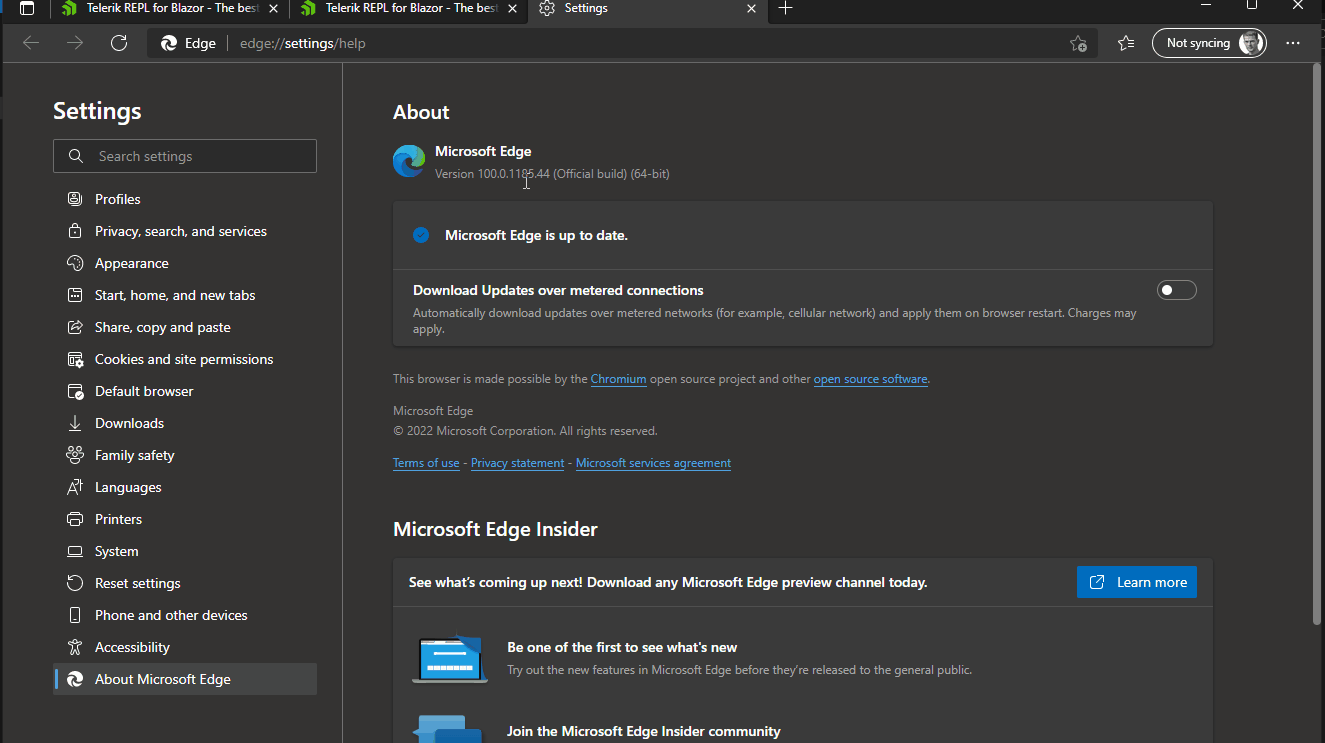Click the profile avatar picture
Screen dimensions: 1325x743
[x=1251, y=43]
